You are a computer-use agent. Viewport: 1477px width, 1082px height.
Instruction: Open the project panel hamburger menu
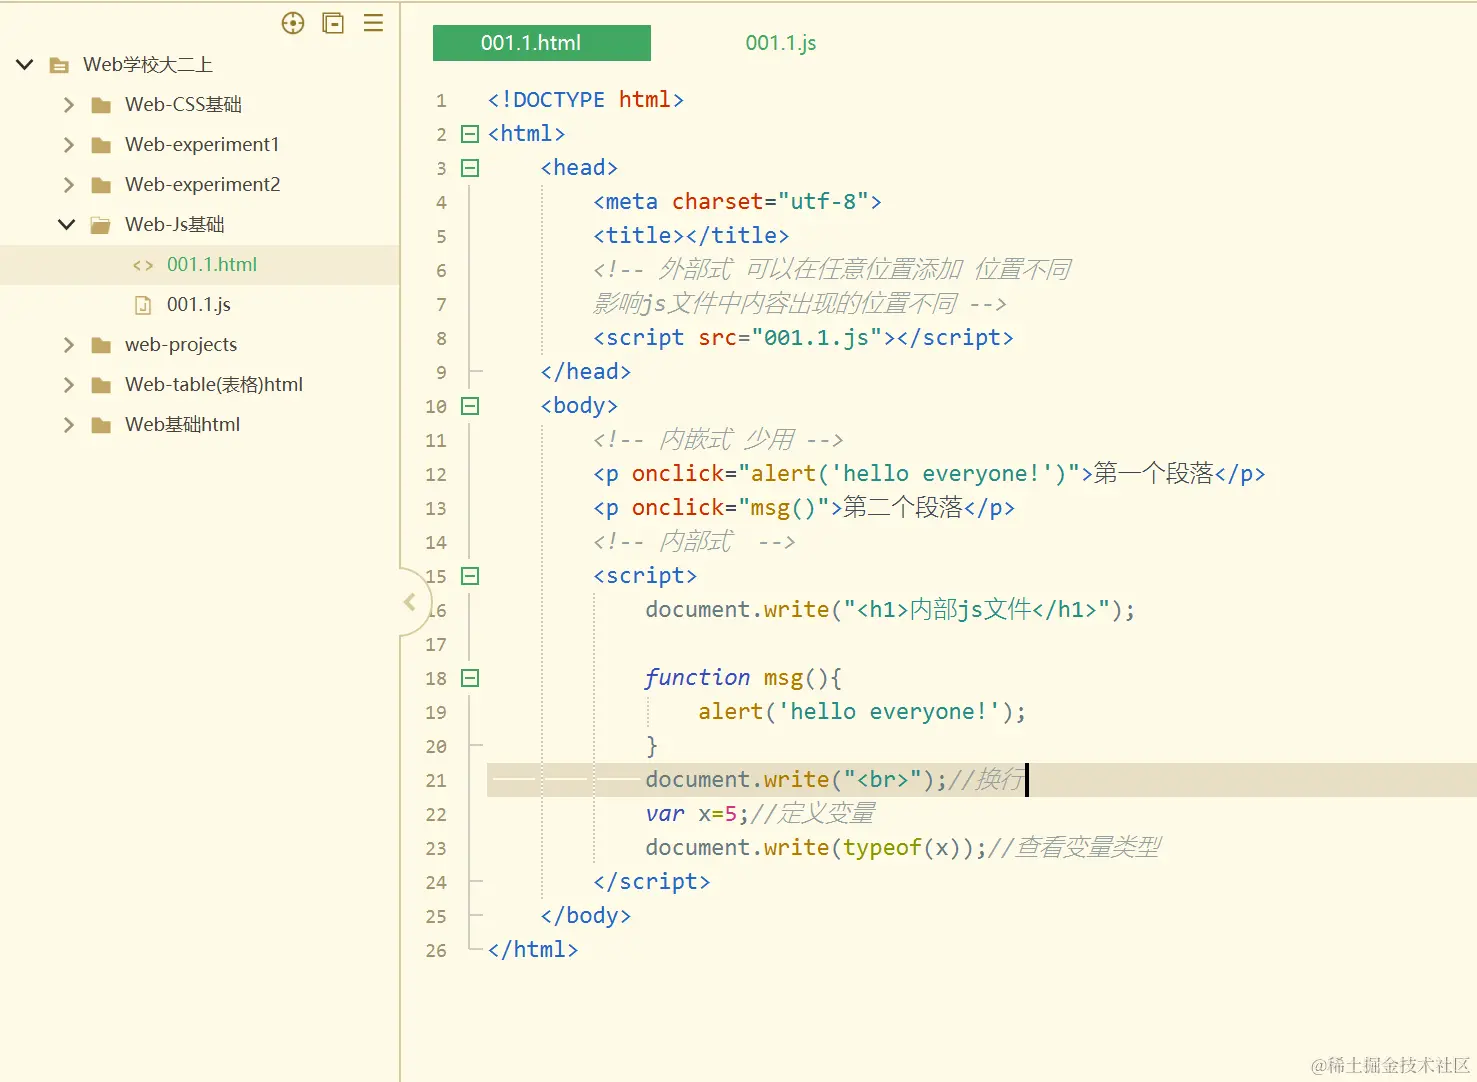point(373,23)
